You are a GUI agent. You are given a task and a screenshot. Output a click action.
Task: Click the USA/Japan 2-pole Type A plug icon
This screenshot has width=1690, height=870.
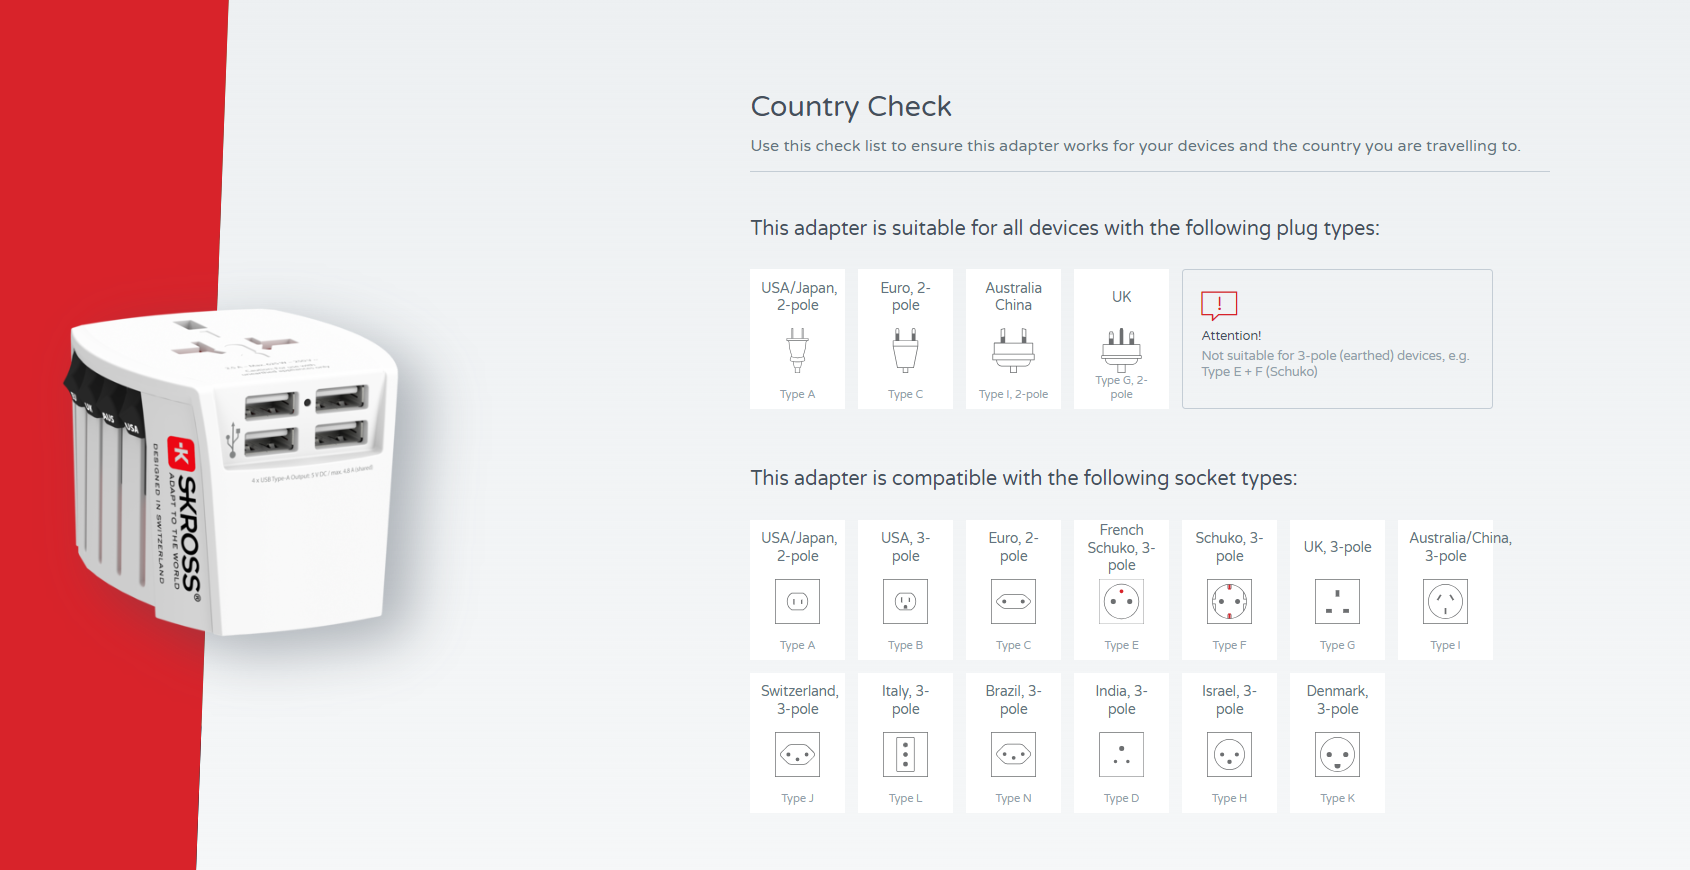click(797, 350)
